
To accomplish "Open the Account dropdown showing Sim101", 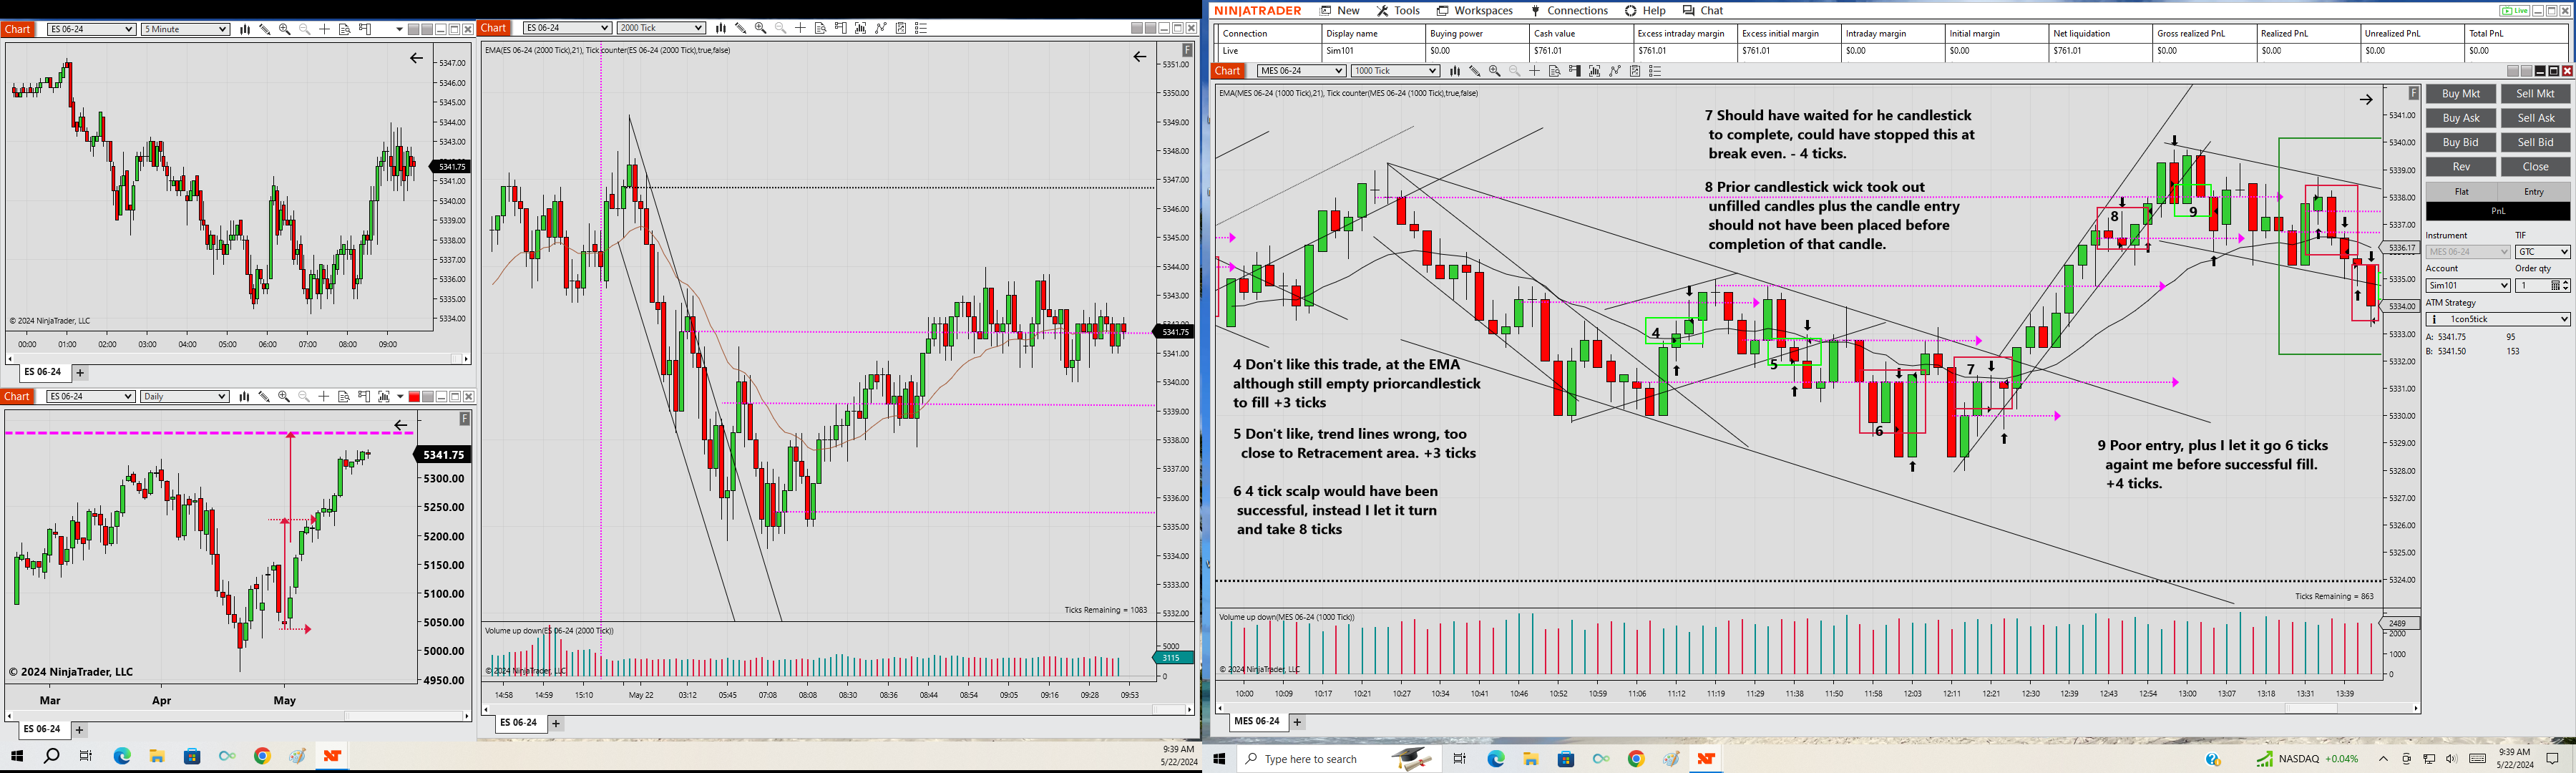I will [2468, 286].
